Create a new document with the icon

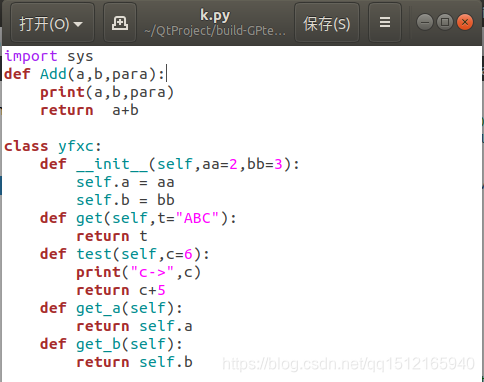[x=120, y=23]
